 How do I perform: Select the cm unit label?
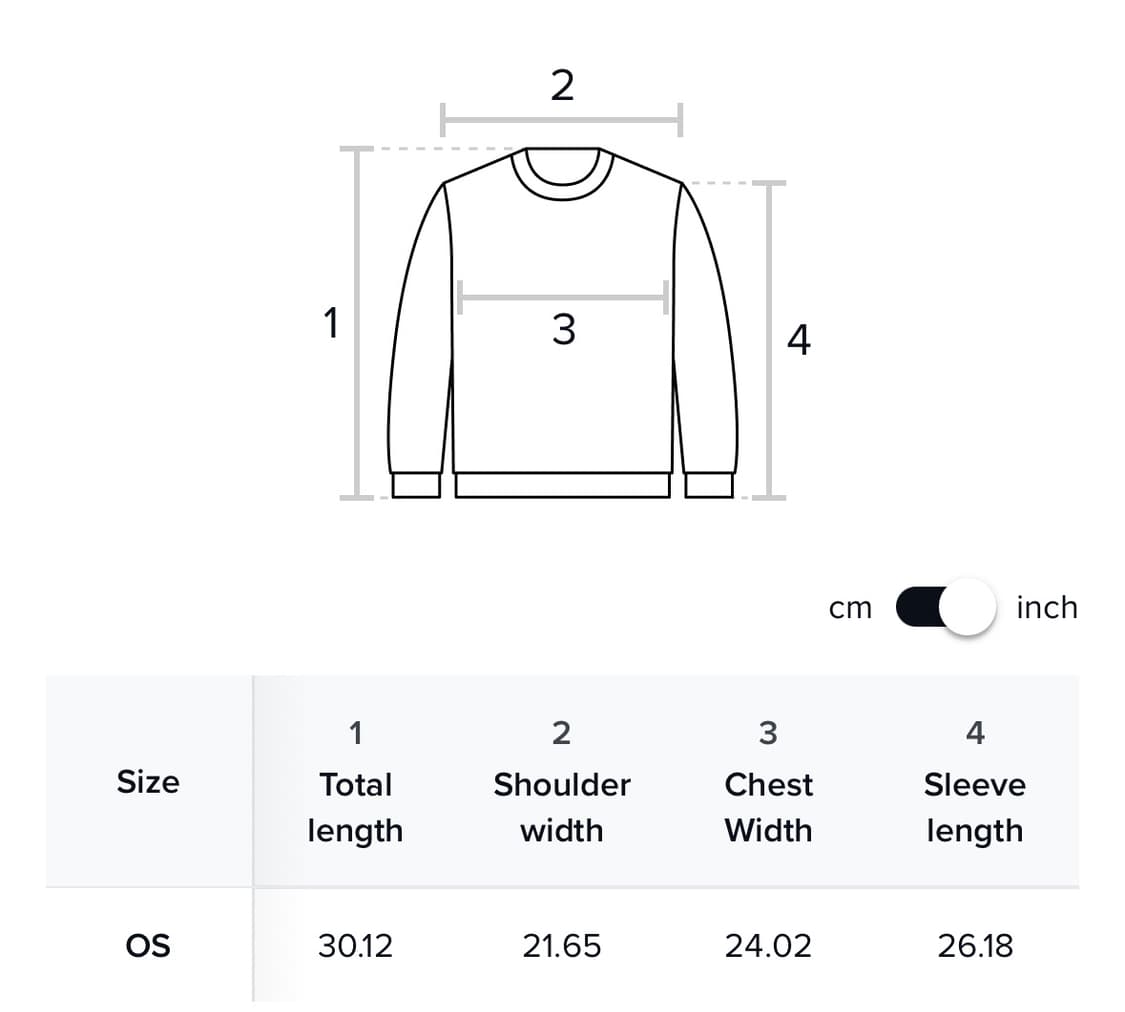850,608
